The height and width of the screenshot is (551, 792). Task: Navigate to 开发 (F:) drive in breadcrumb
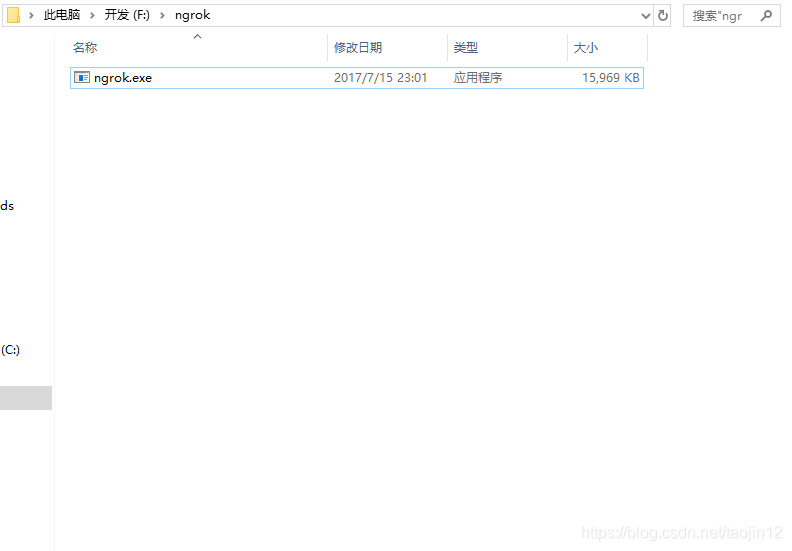tap(127, 15)
